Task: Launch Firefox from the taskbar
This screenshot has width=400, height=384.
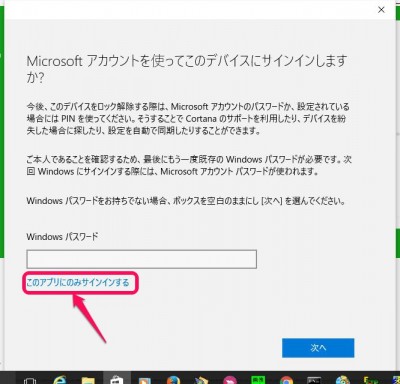Action: (x=173, y=380)
